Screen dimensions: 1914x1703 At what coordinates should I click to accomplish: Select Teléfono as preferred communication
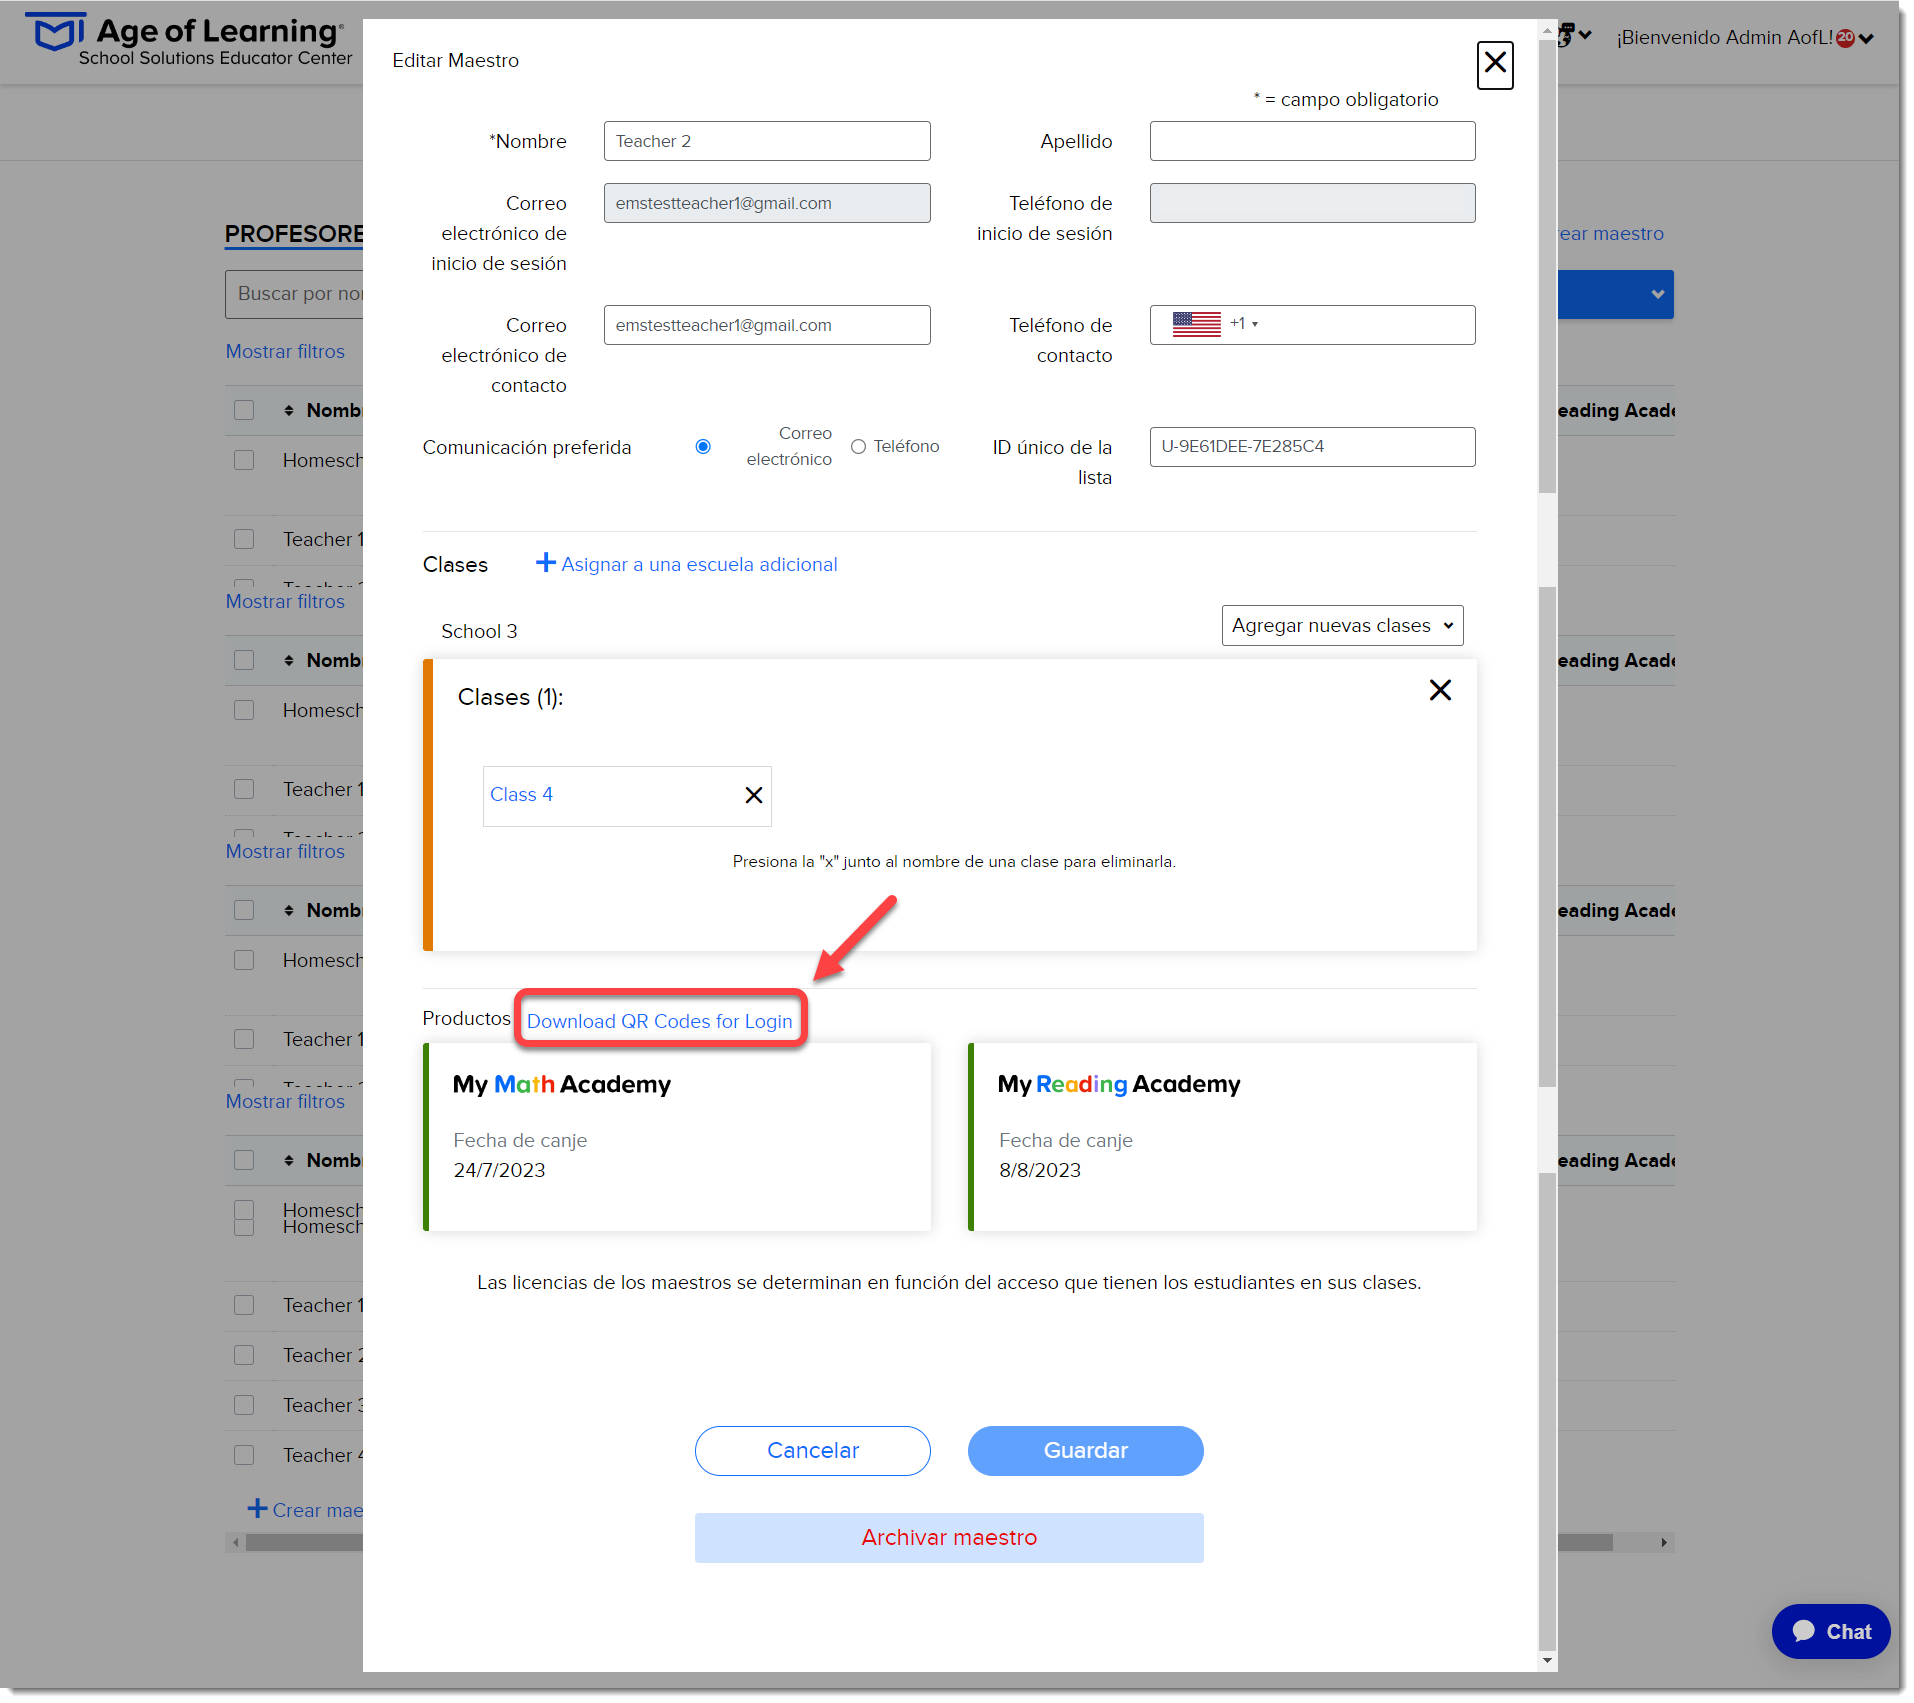pyautogui.click(x=858, y=447)
